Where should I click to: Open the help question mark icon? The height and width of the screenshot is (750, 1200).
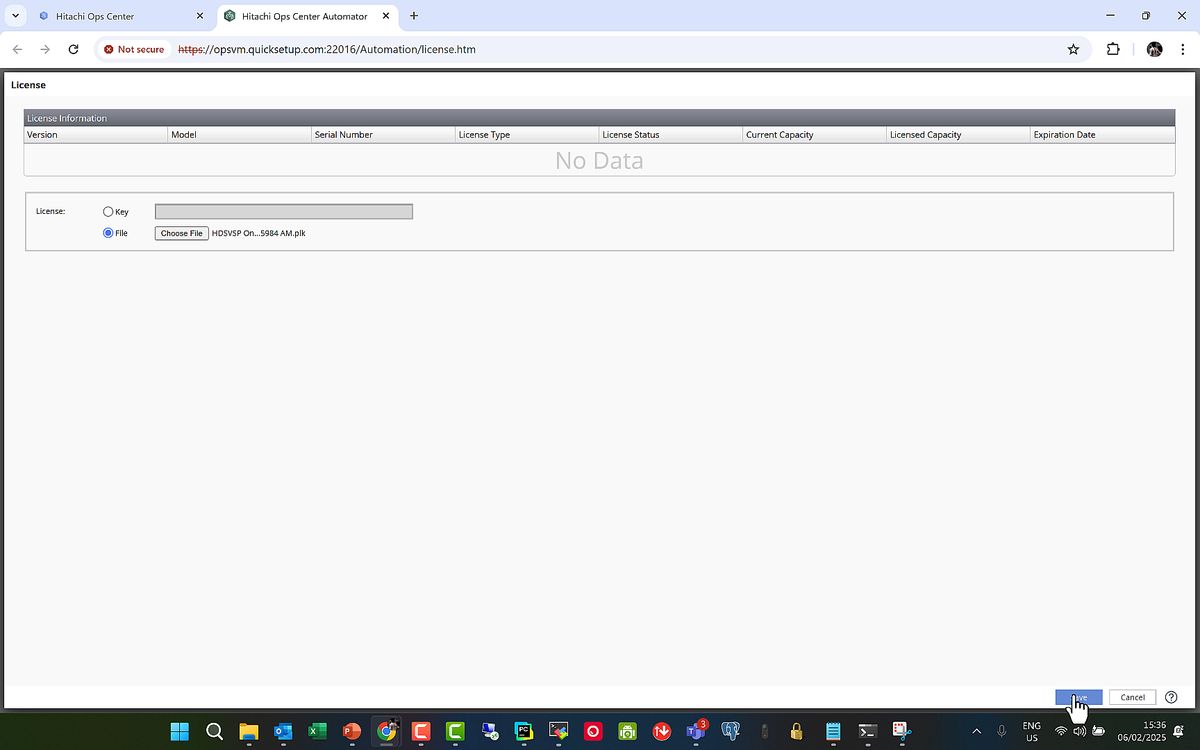tap(1172, 697)
